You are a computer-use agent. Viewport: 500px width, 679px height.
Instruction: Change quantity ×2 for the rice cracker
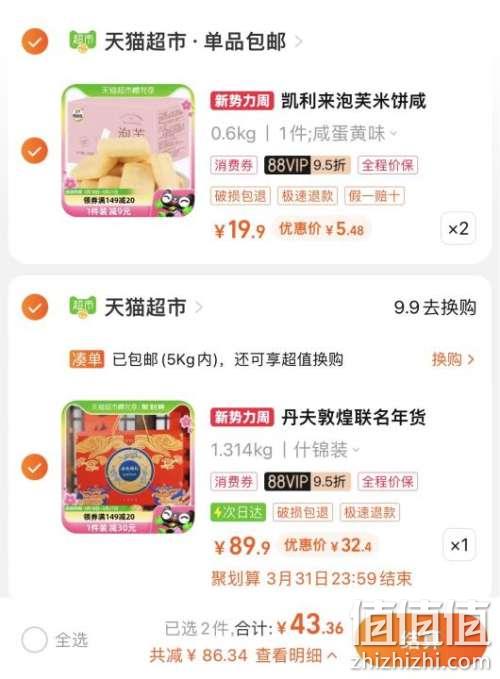pos(458,229)
